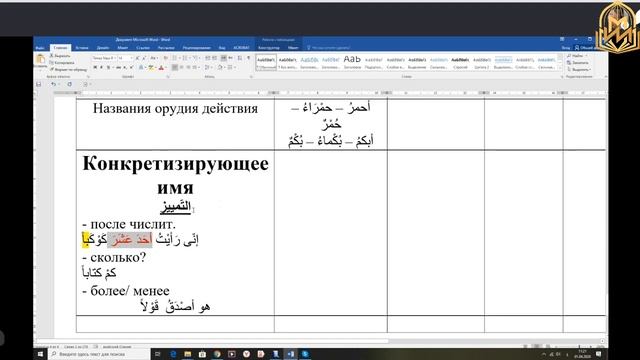The image size is (640, 360).
Task: Open the font name dropdown
Action: 115,58
